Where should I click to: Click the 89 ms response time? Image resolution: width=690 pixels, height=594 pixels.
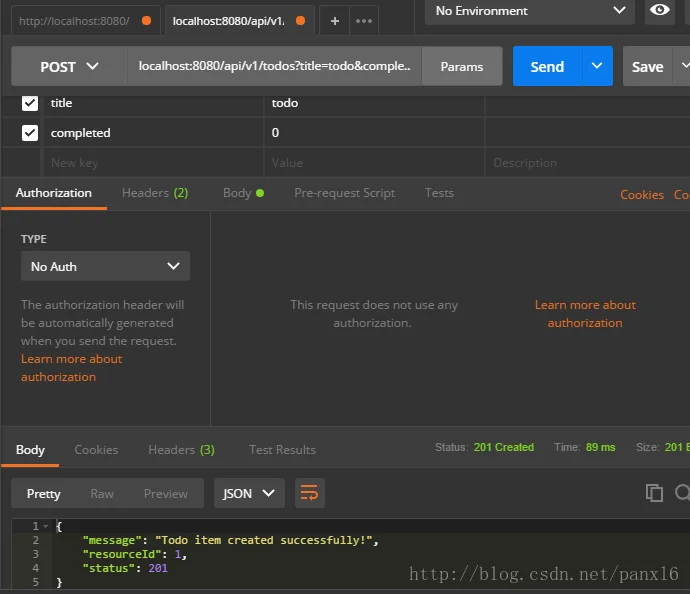point(600,447)
